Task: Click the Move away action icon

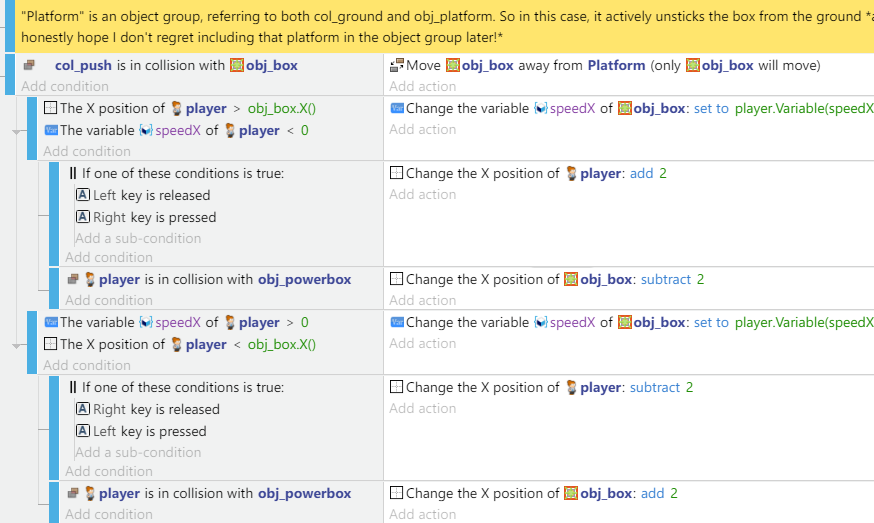Action: 396,65
